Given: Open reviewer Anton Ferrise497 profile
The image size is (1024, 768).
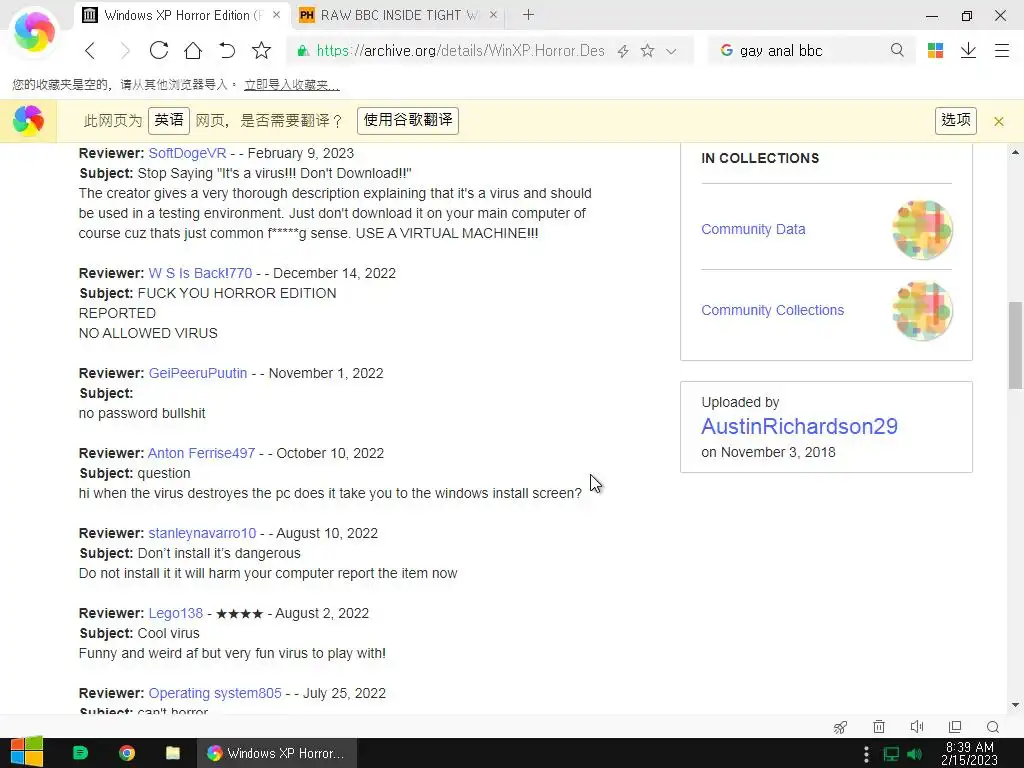Looking at the screenshot, I should [x=201, y=453].
